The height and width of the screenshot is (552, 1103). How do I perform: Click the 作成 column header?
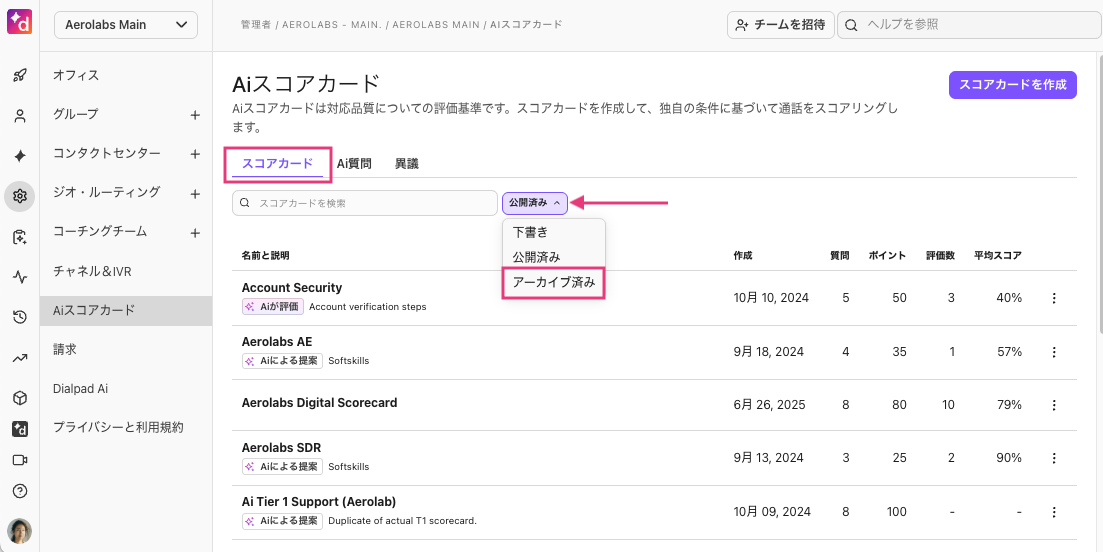pos(742,255)
